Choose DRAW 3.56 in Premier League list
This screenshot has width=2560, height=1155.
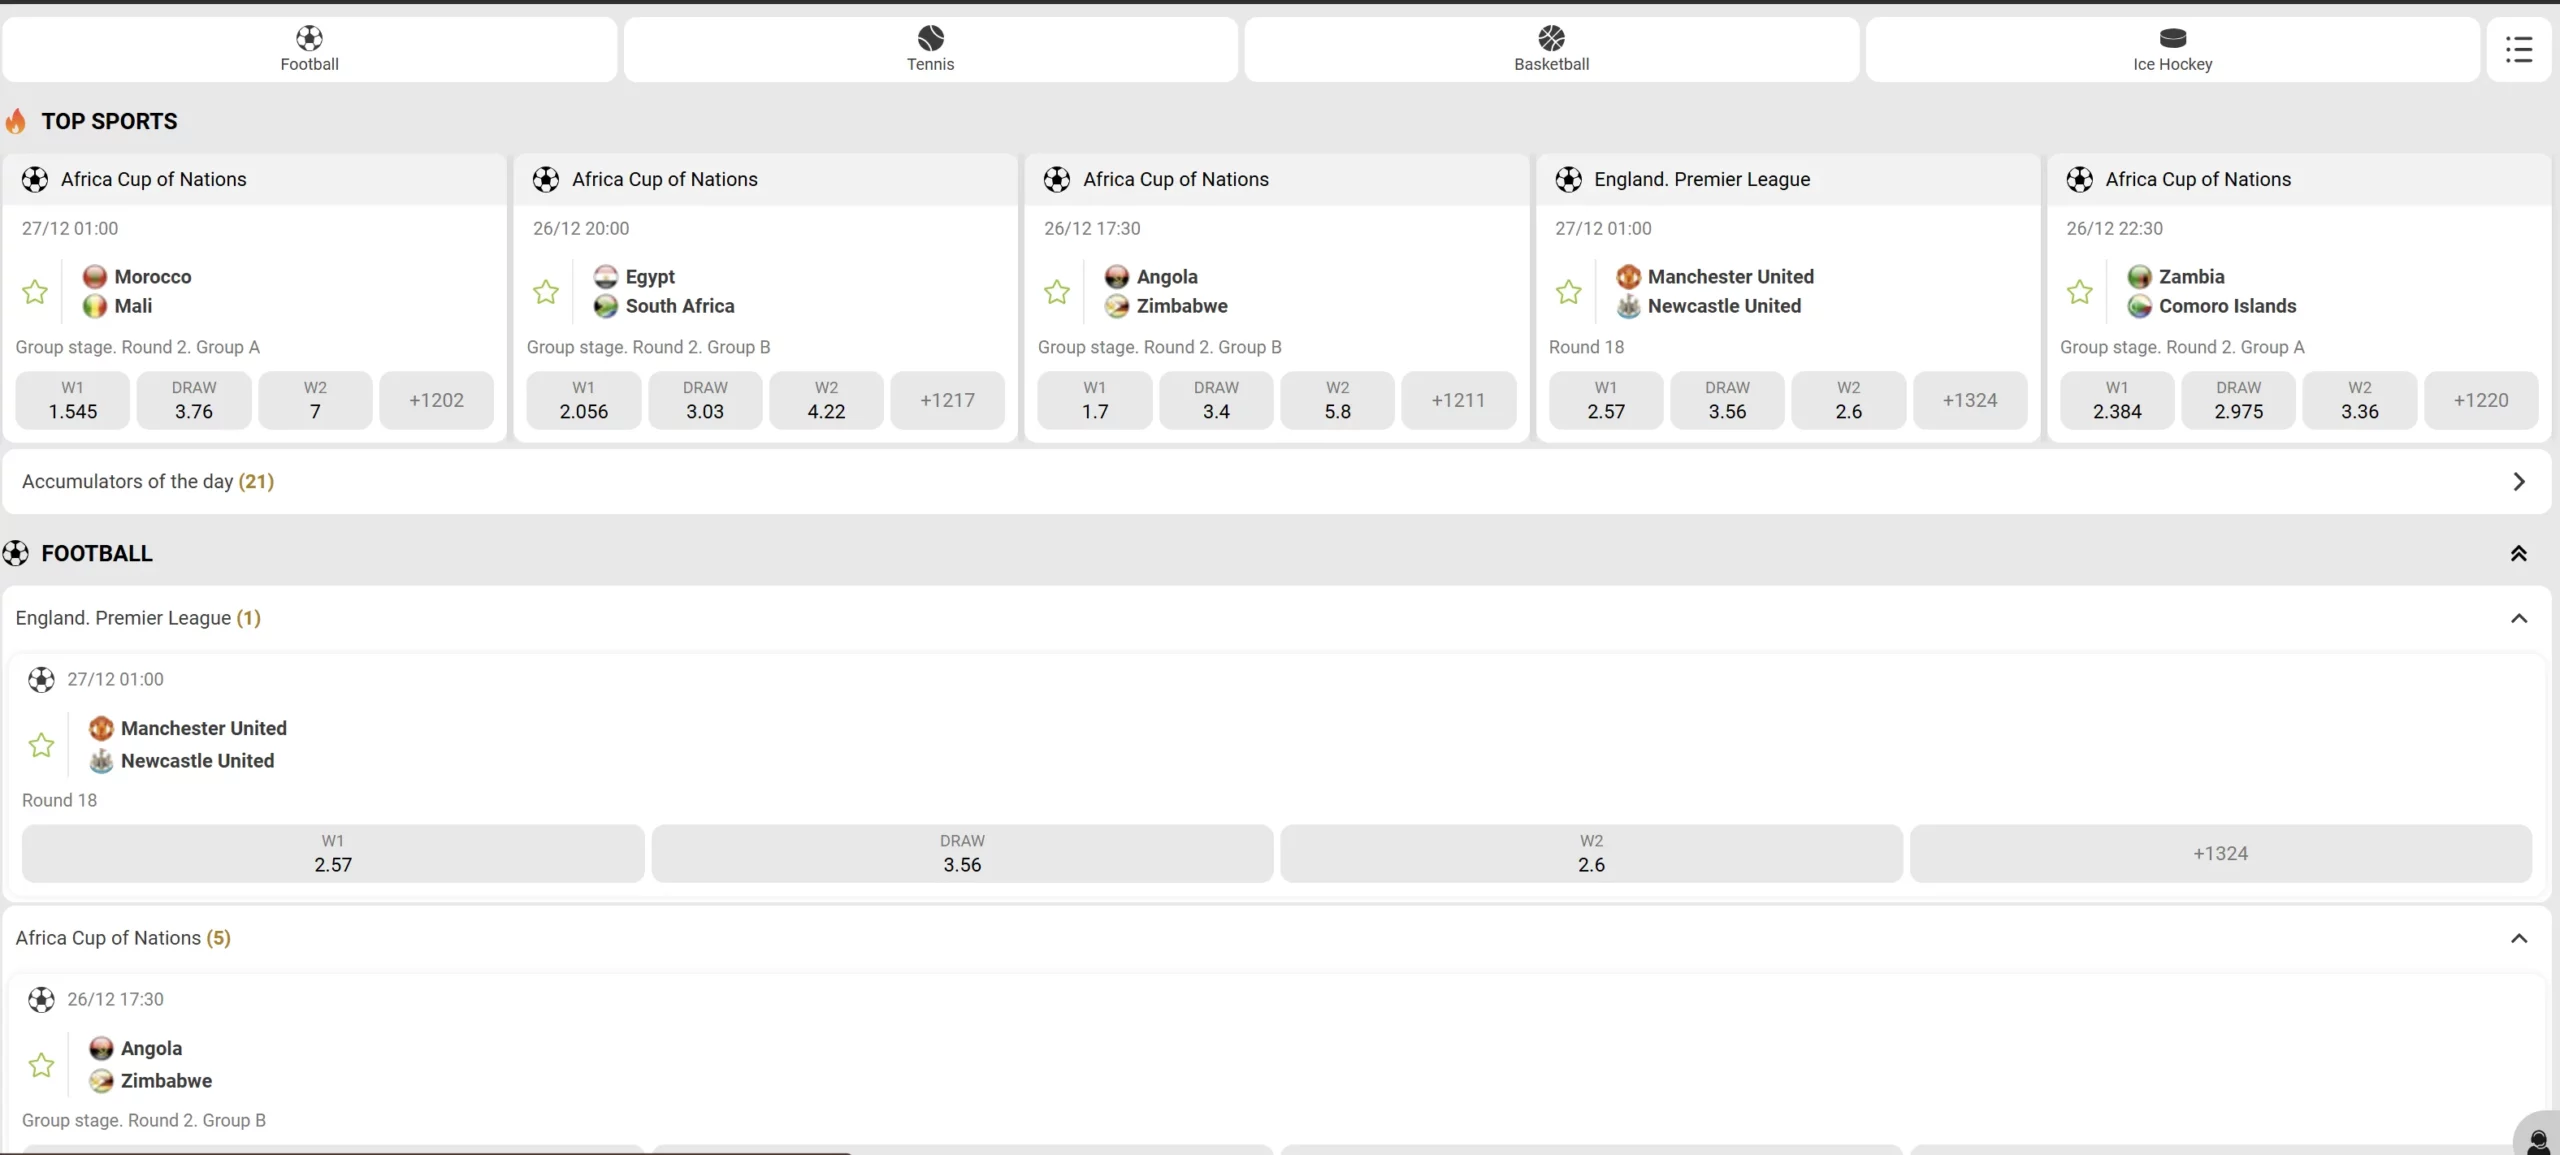point(962,854)
